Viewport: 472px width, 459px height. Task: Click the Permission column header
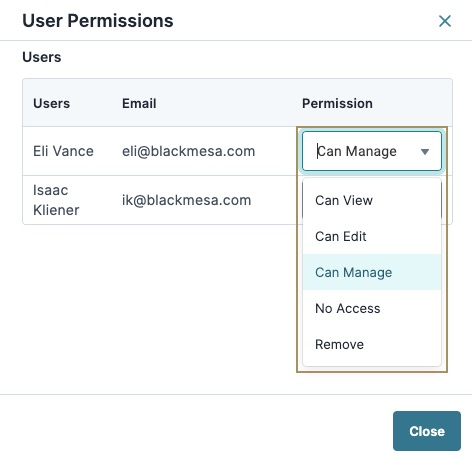(337, 103)
